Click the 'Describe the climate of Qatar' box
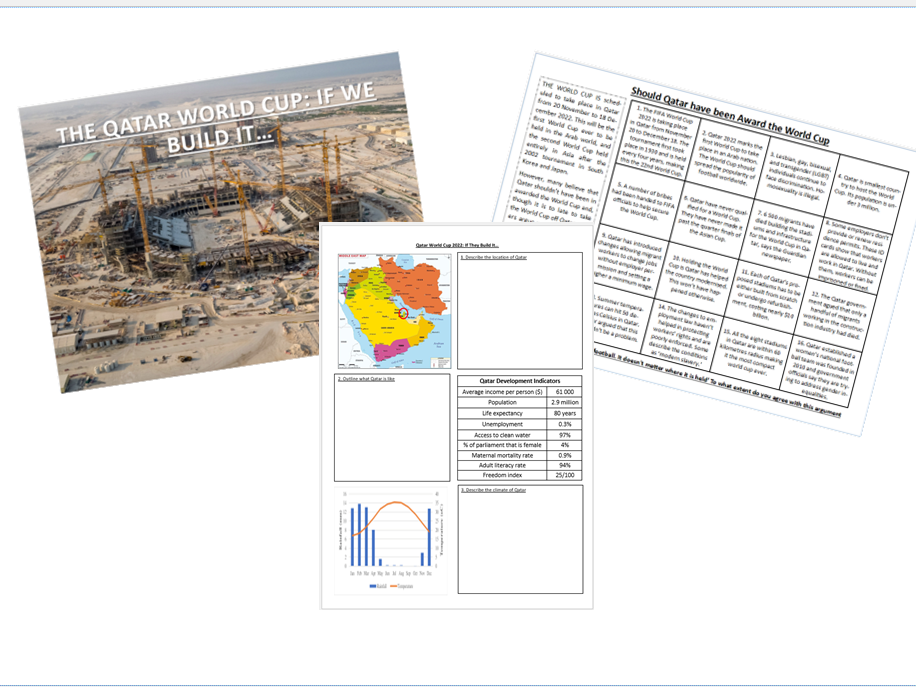The width and height of the screenshot is (916, 687). coord(519,540)
